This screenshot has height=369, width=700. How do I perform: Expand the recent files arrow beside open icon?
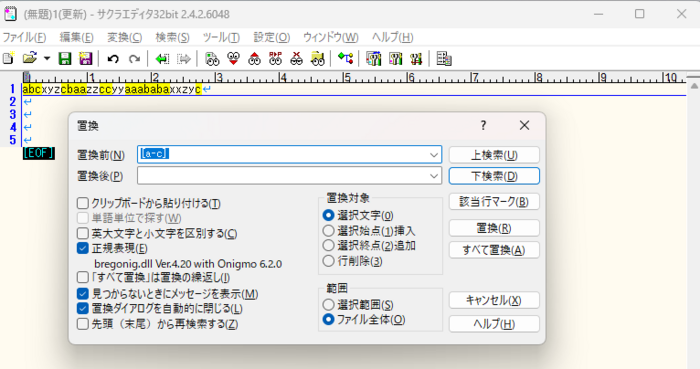click(x=47, y=58)
